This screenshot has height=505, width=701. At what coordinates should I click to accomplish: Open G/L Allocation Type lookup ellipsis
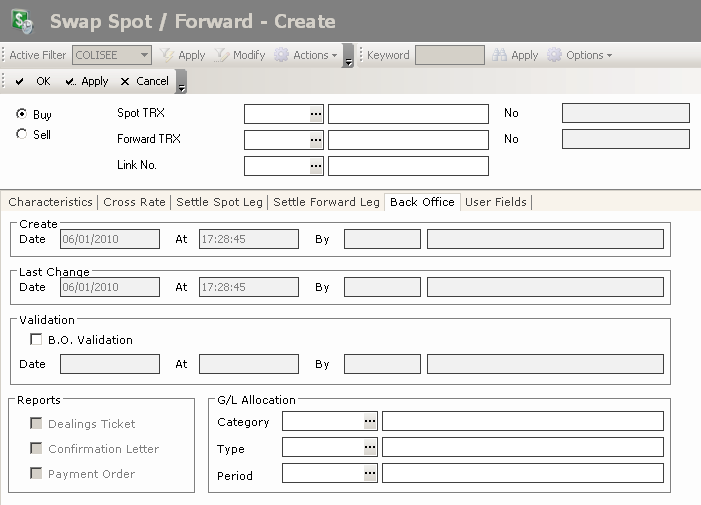[x=370, y=447]
